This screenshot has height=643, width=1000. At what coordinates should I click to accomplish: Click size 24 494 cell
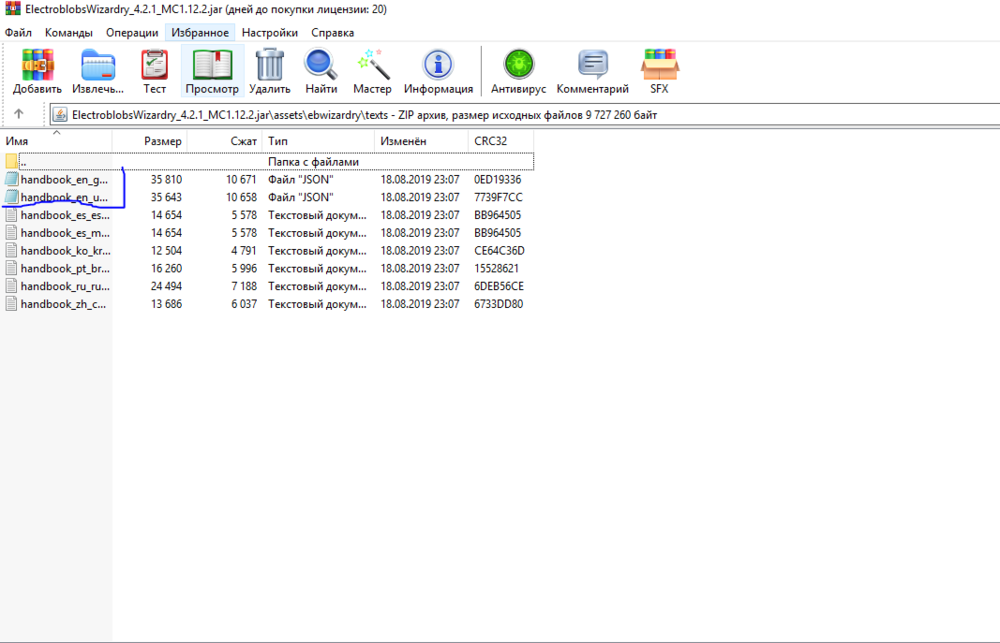[x=166, y=286]
